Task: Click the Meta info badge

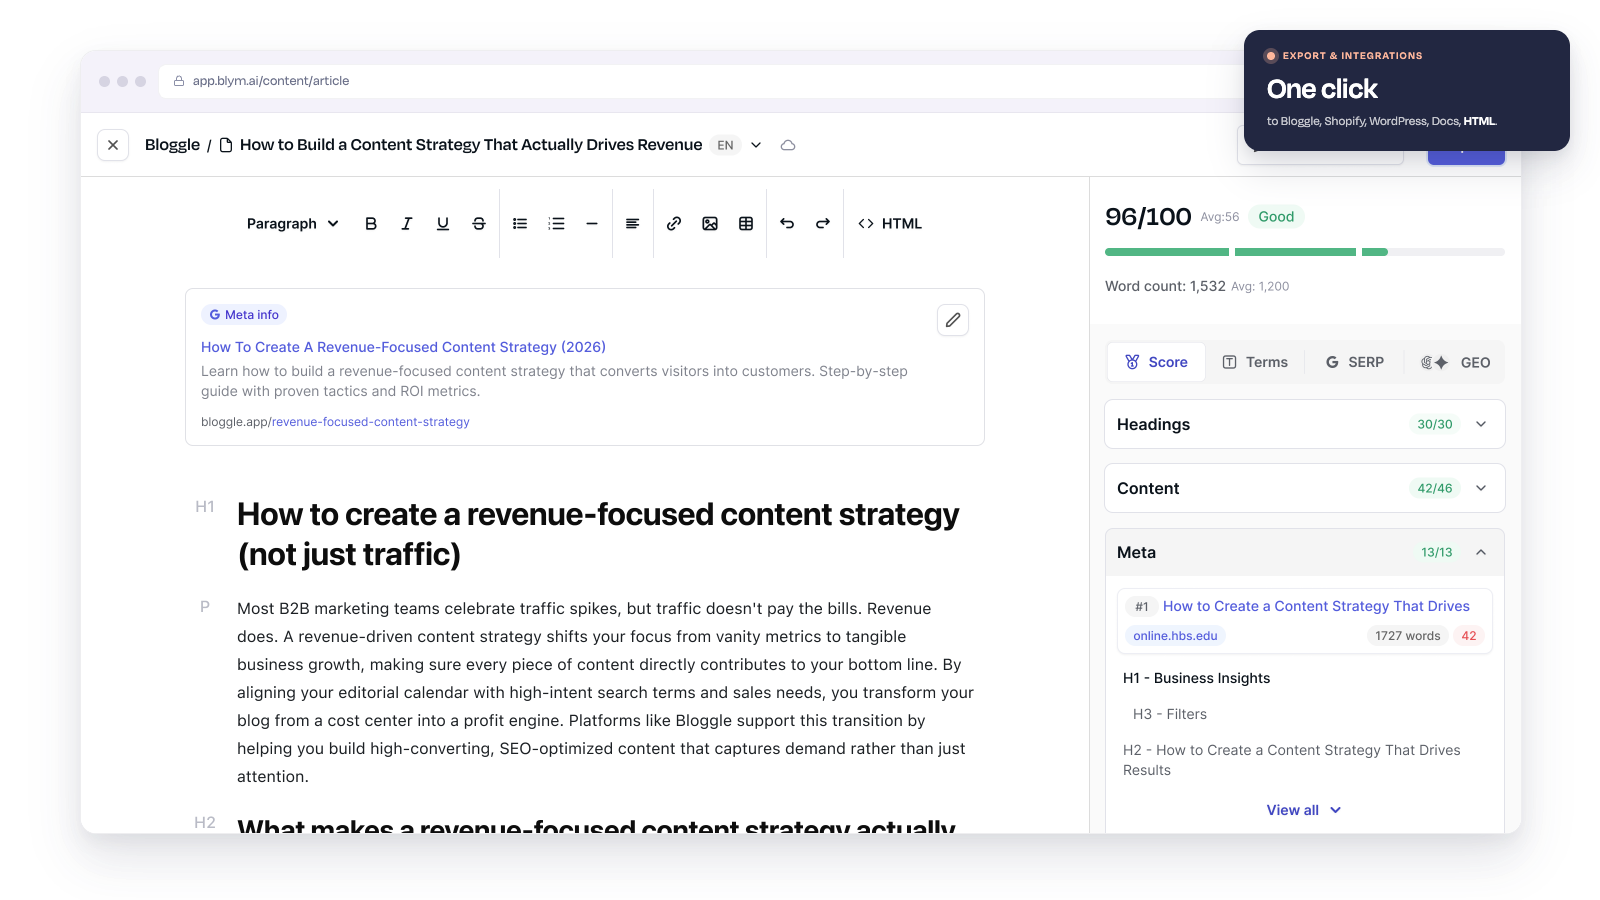Action: pos(244,315)
